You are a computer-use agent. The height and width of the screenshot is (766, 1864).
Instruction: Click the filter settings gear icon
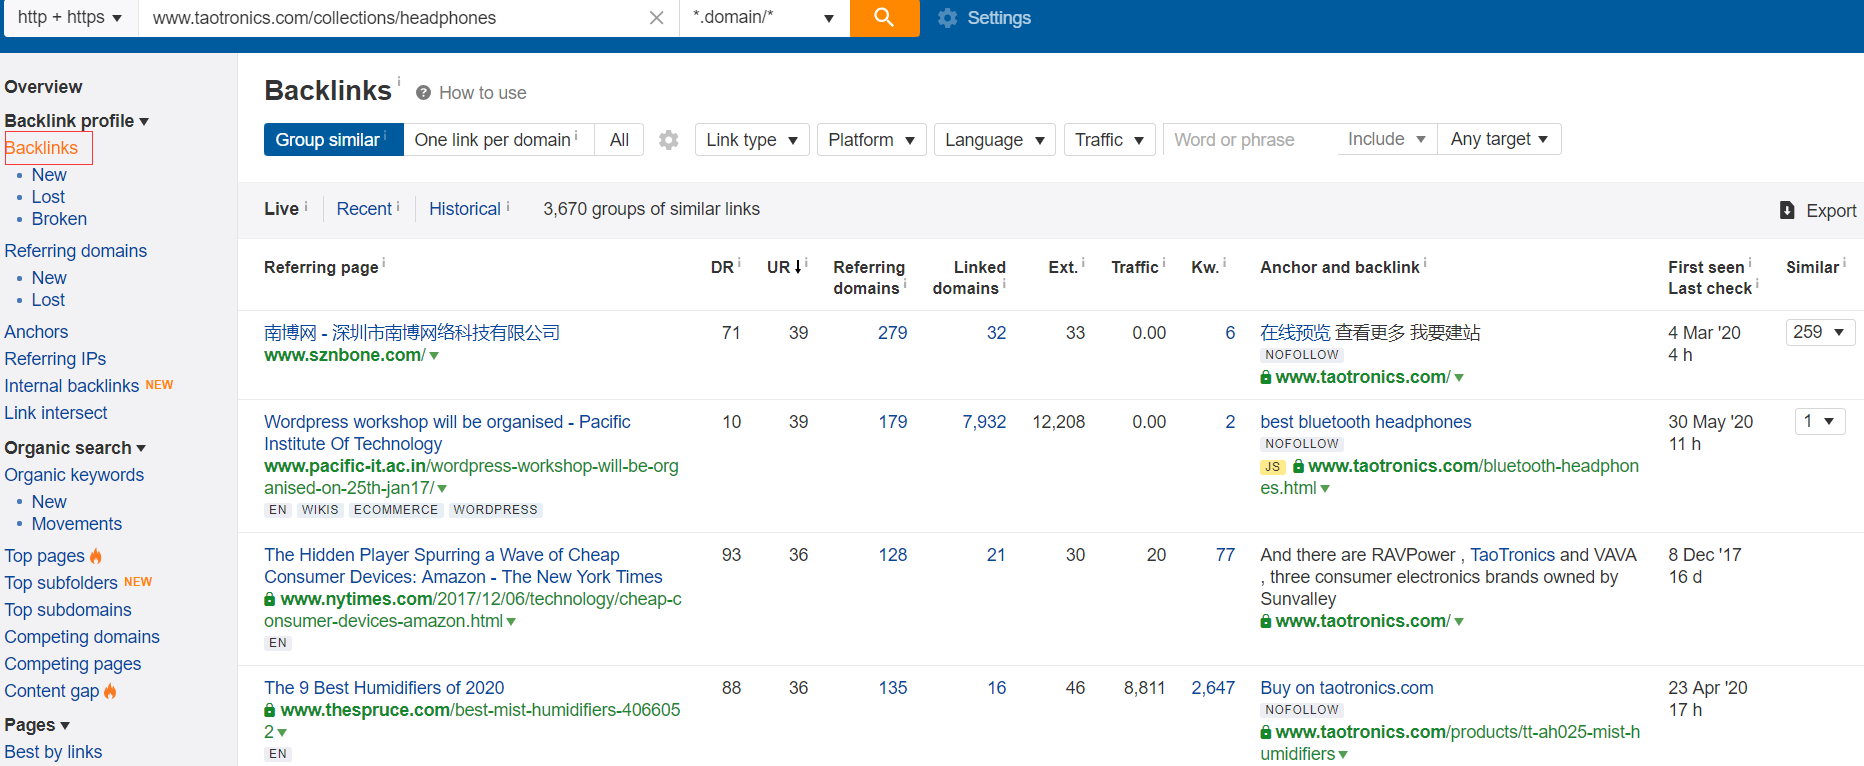669,140
